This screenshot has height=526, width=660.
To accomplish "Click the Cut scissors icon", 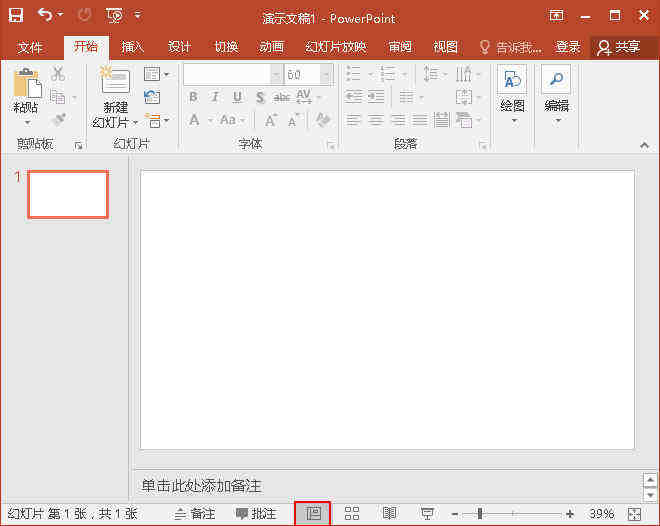I will tap(58, 74).
